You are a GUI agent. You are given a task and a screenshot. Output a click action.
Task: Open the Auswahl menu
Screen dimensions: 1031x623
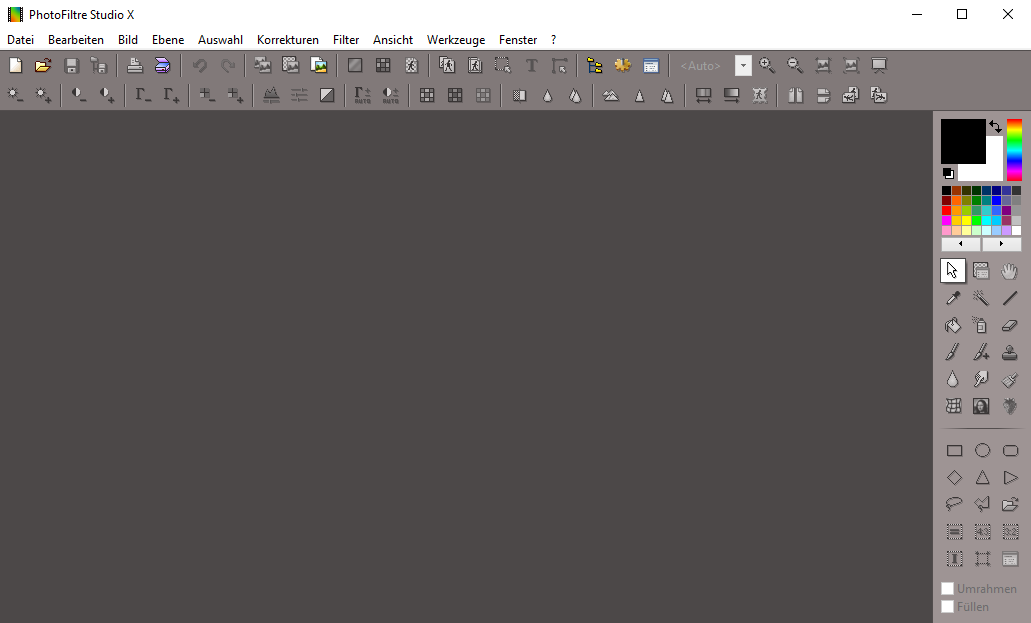pos(220,39)
